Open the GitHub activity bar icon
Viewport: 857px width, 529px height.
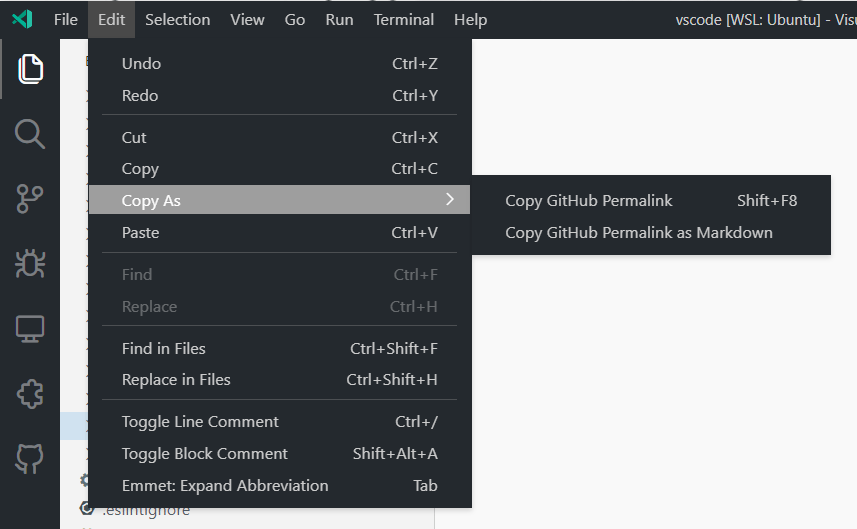point(30,459)
